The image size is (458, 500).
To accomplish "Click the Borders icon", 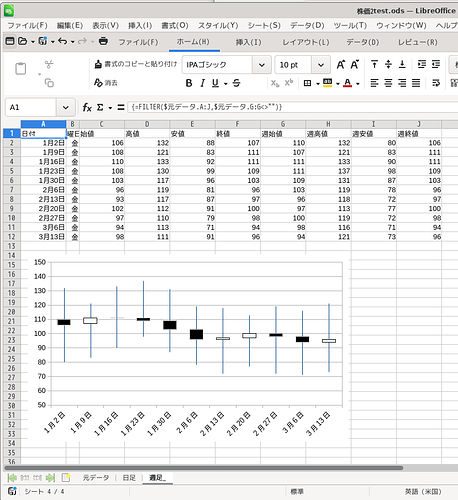I will (307, 83).
